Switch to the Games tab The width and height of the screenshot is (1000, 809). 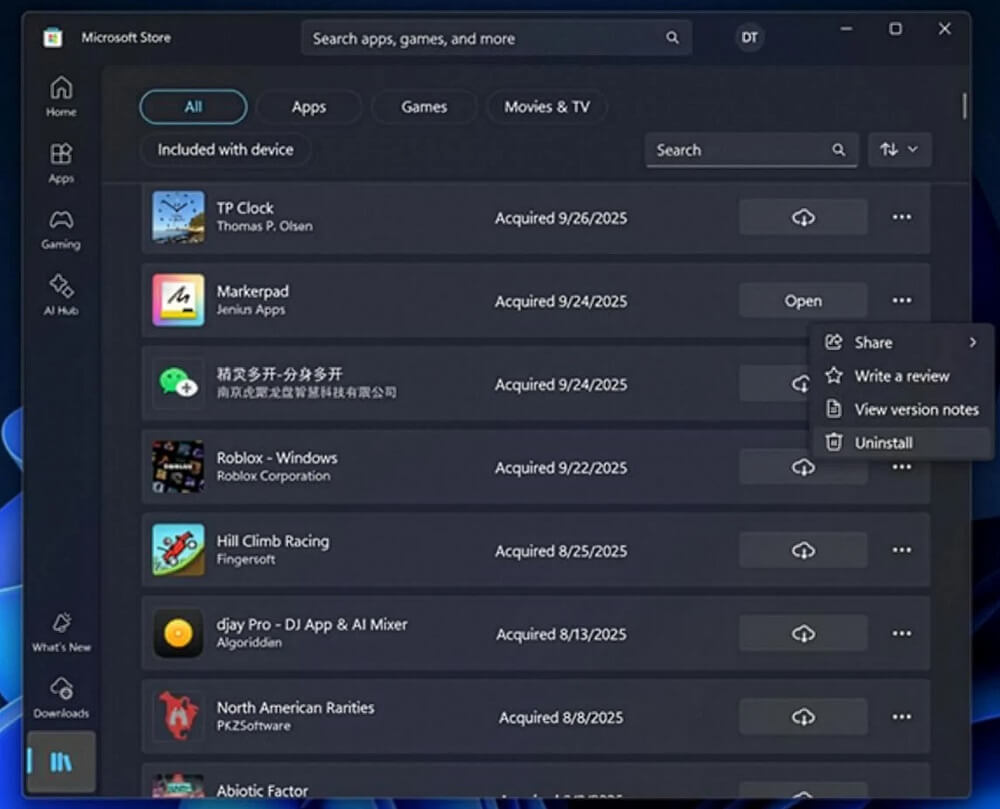tap(424, 106)
